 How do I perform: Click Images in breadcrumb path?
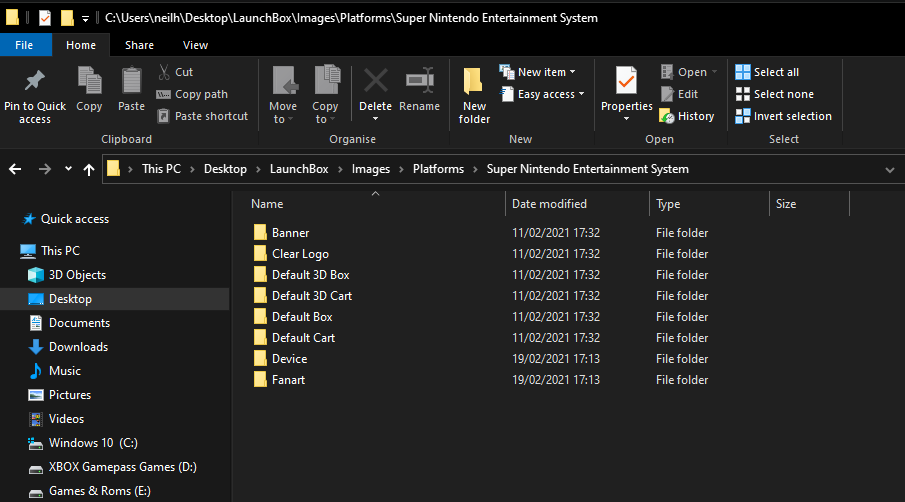pos(371,169)
